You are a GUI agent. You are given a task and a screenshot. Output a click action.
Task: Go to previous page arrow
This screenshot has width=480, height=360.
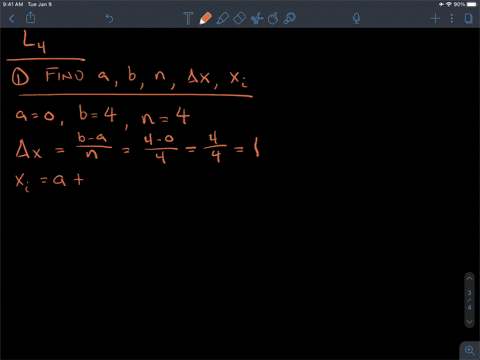point(469,278)
